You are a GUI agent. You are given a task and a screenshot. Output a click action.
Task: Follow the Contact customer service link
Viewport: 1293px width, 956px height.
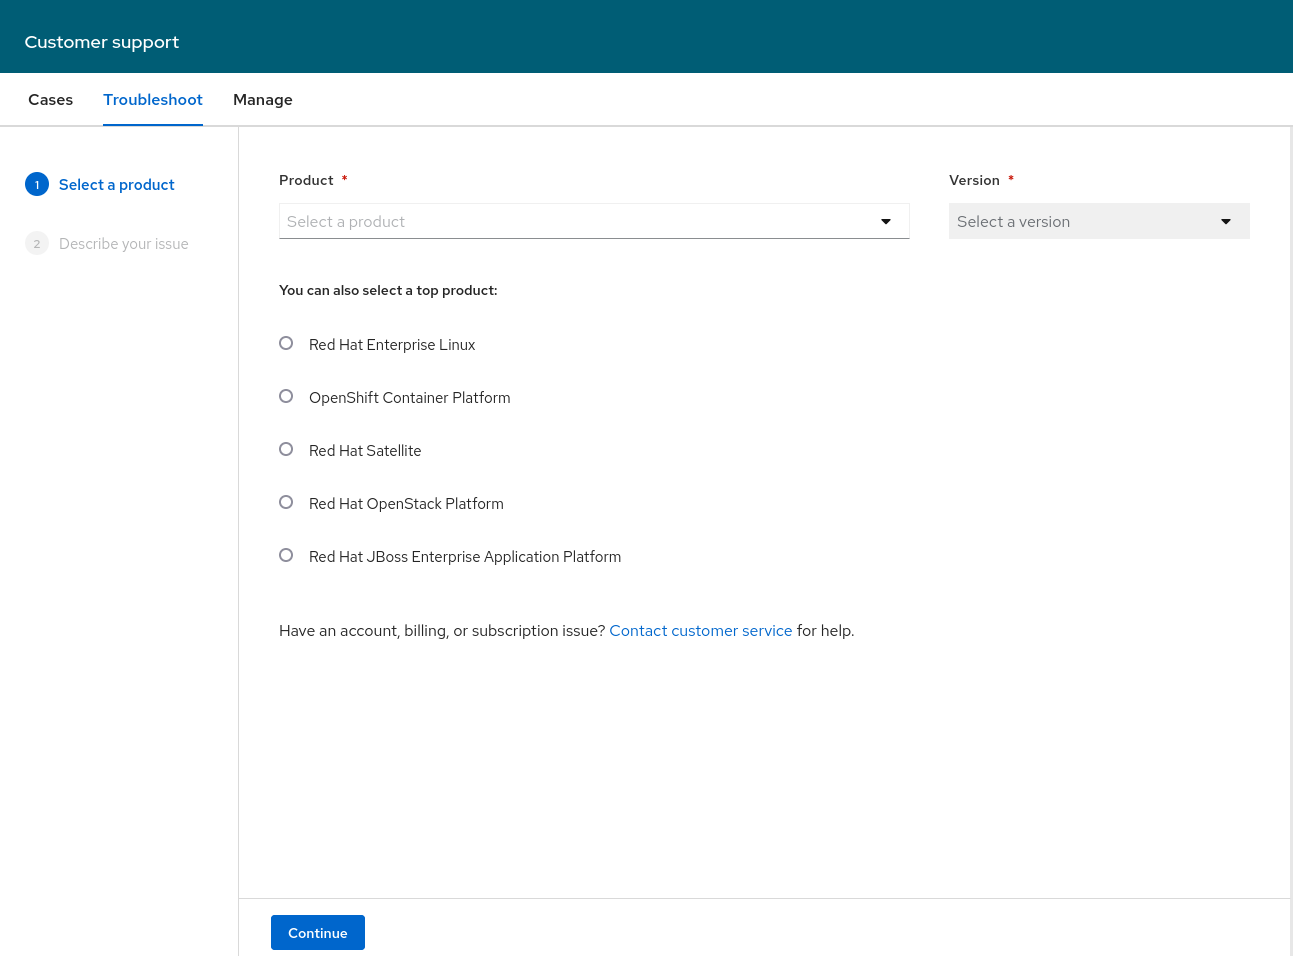tap(700, 631)
